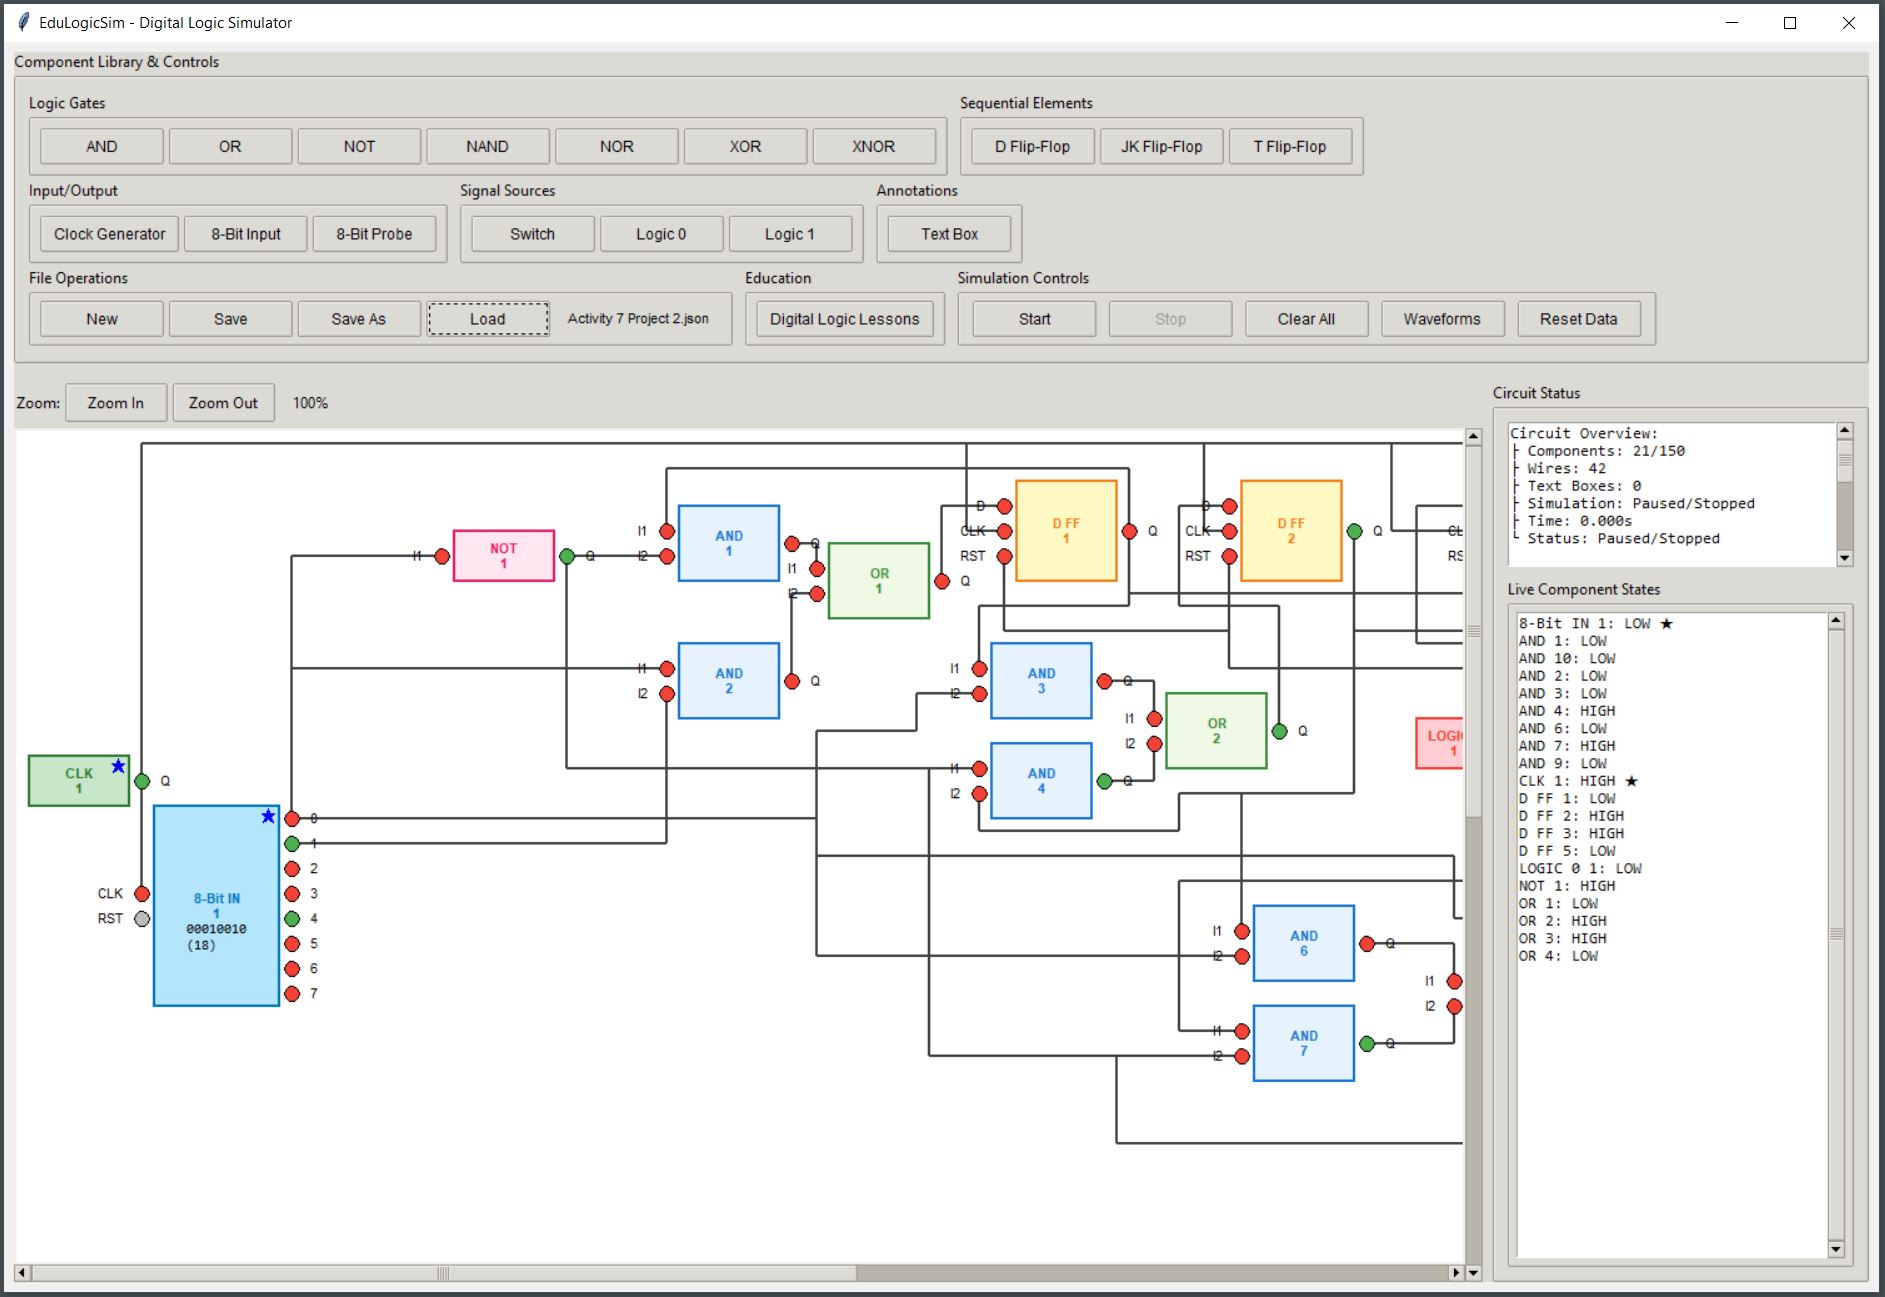Click the partially visible Logic 1 block on the canvas

click(x=1440, y=743)
